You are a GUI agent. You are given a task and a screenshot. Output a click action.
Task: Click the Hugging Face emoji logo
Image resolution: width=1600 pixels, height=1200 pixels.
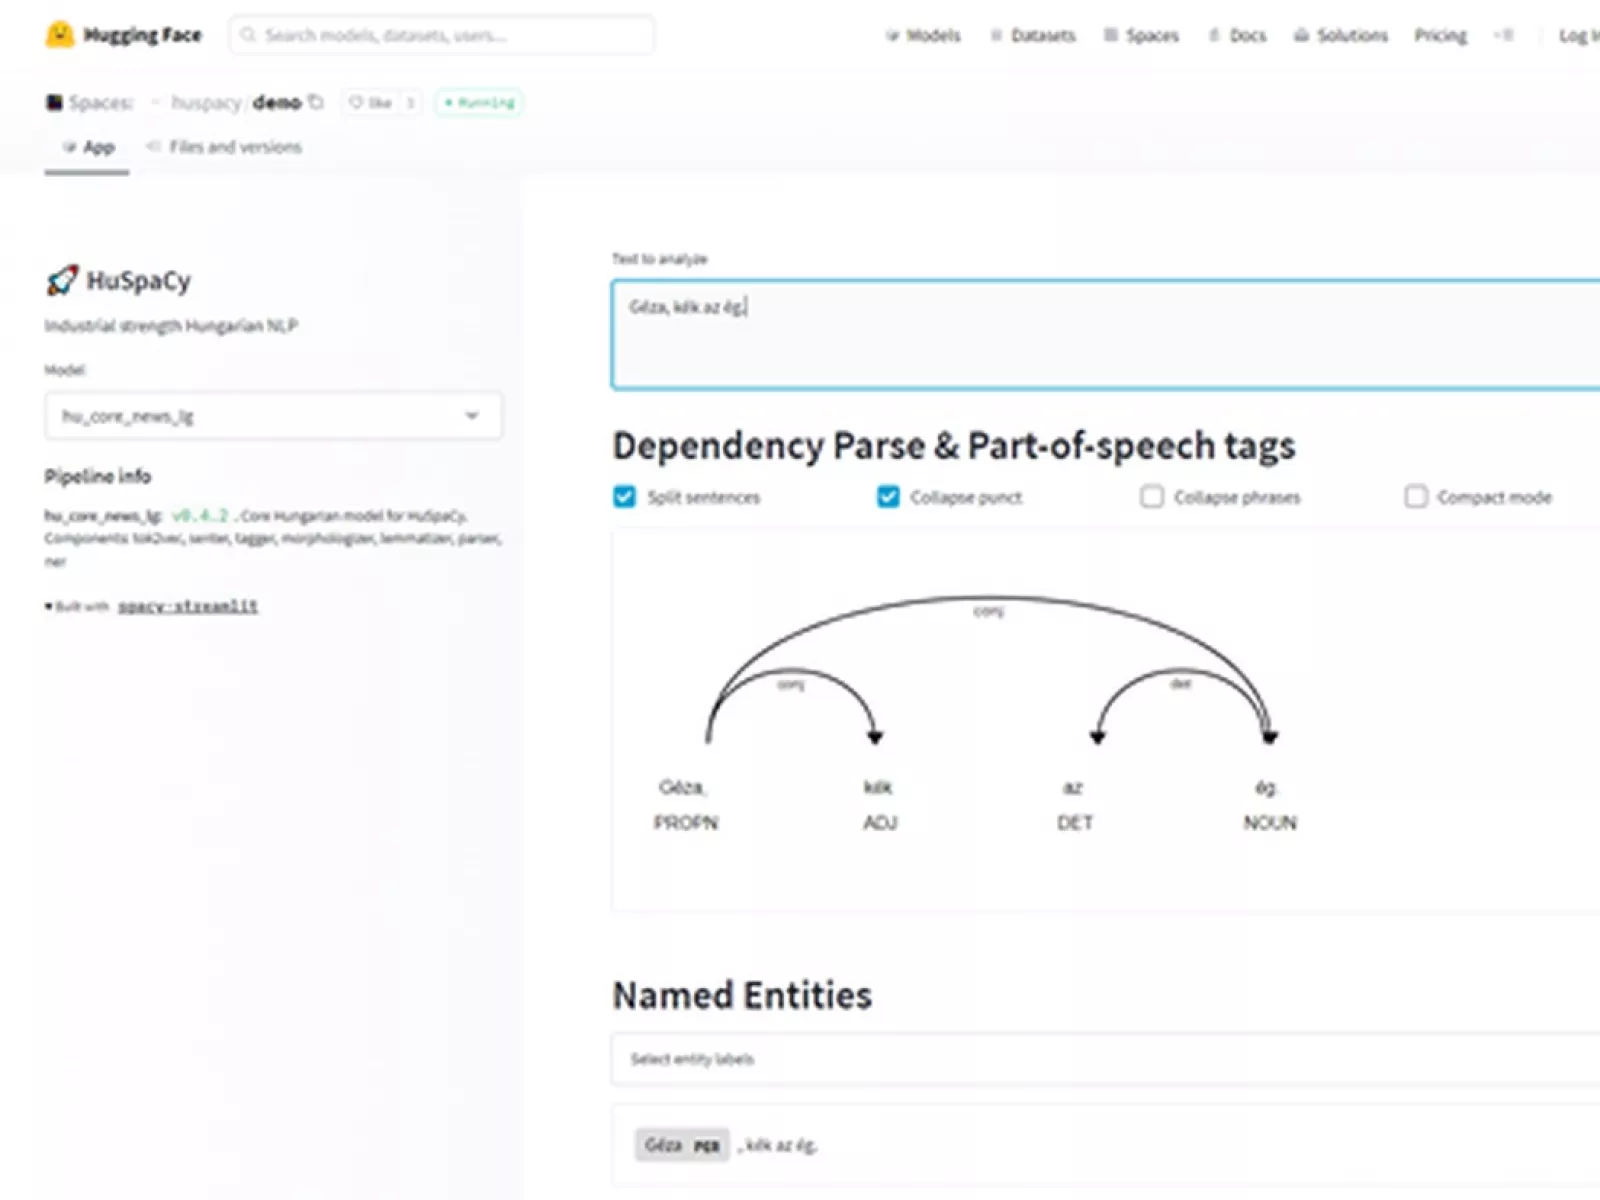[60, 35]
